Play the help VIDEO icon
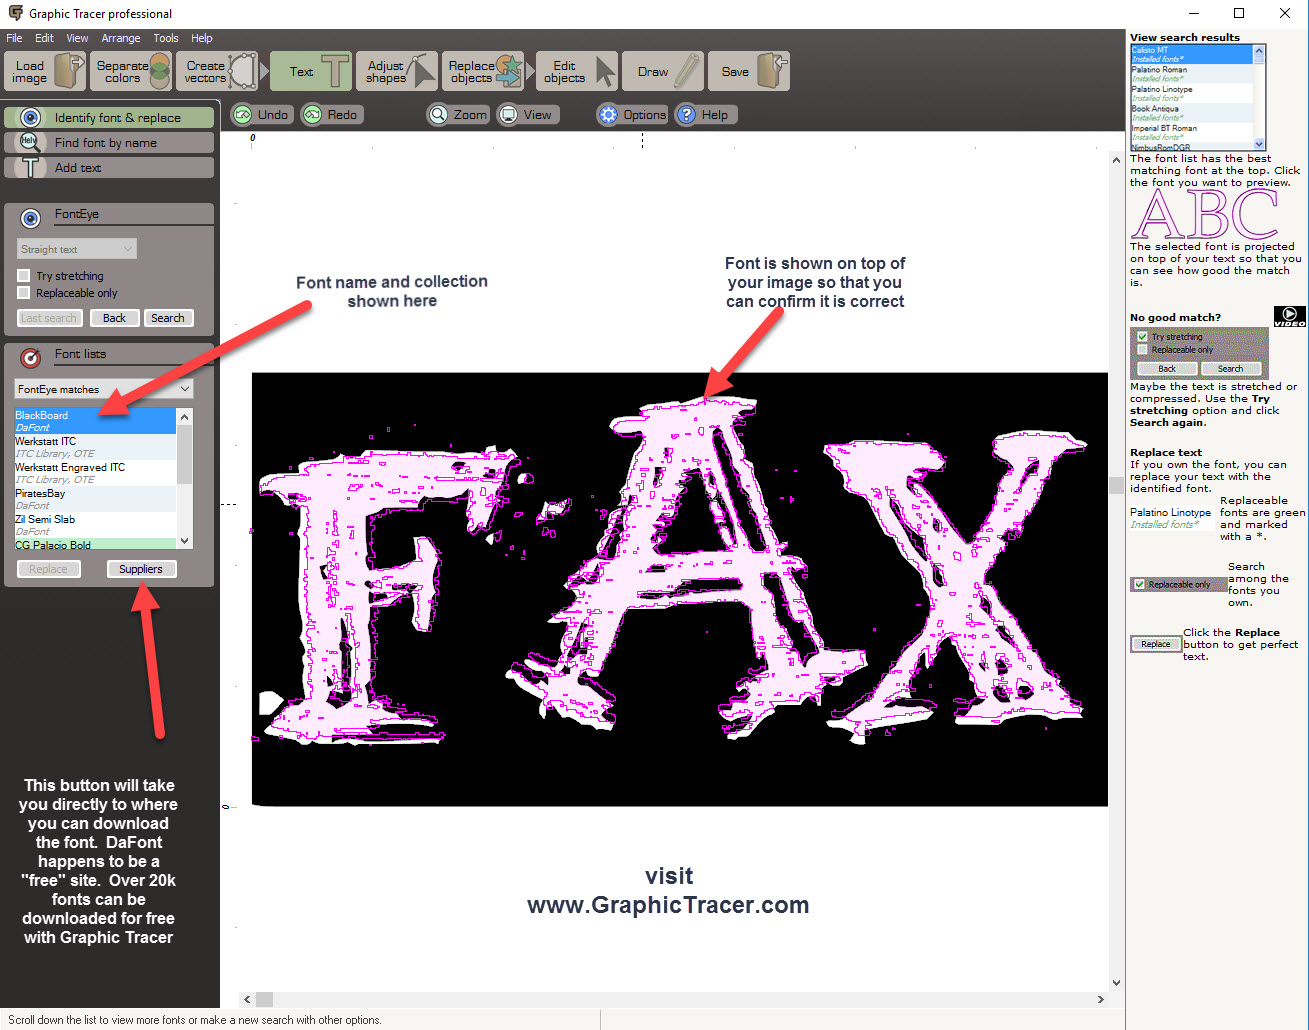The height and width of the screenshot is (1030, 1309). [x=1289, y=317]
